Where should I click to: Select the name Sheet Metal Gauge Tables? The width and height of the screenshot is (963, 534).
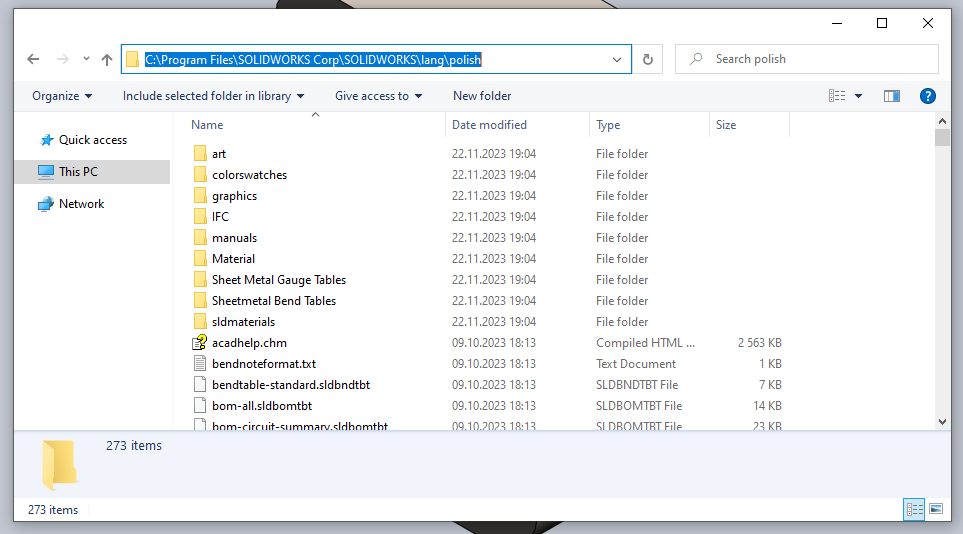[x=279, y=280]
